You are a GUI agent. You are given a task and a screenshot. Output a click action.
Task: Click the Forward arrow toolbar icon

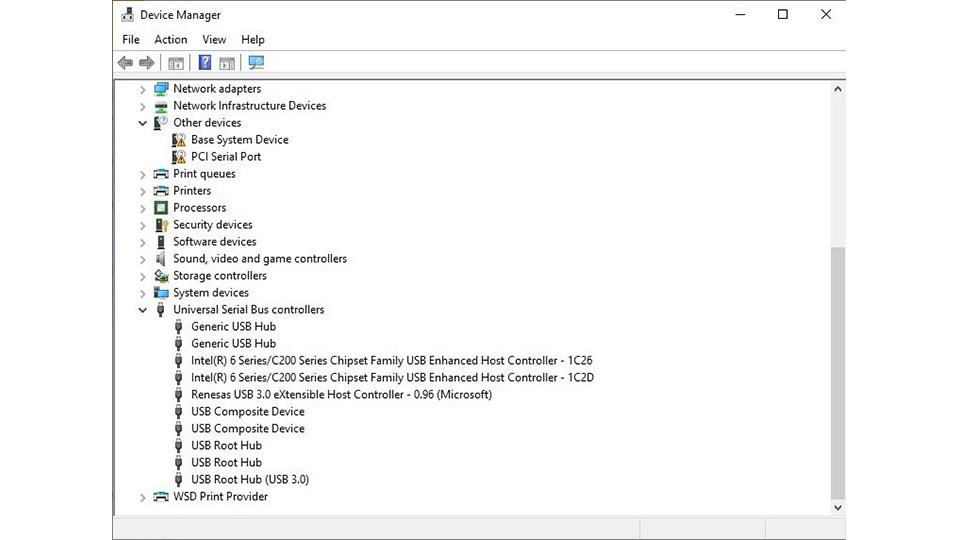point(147,63)
